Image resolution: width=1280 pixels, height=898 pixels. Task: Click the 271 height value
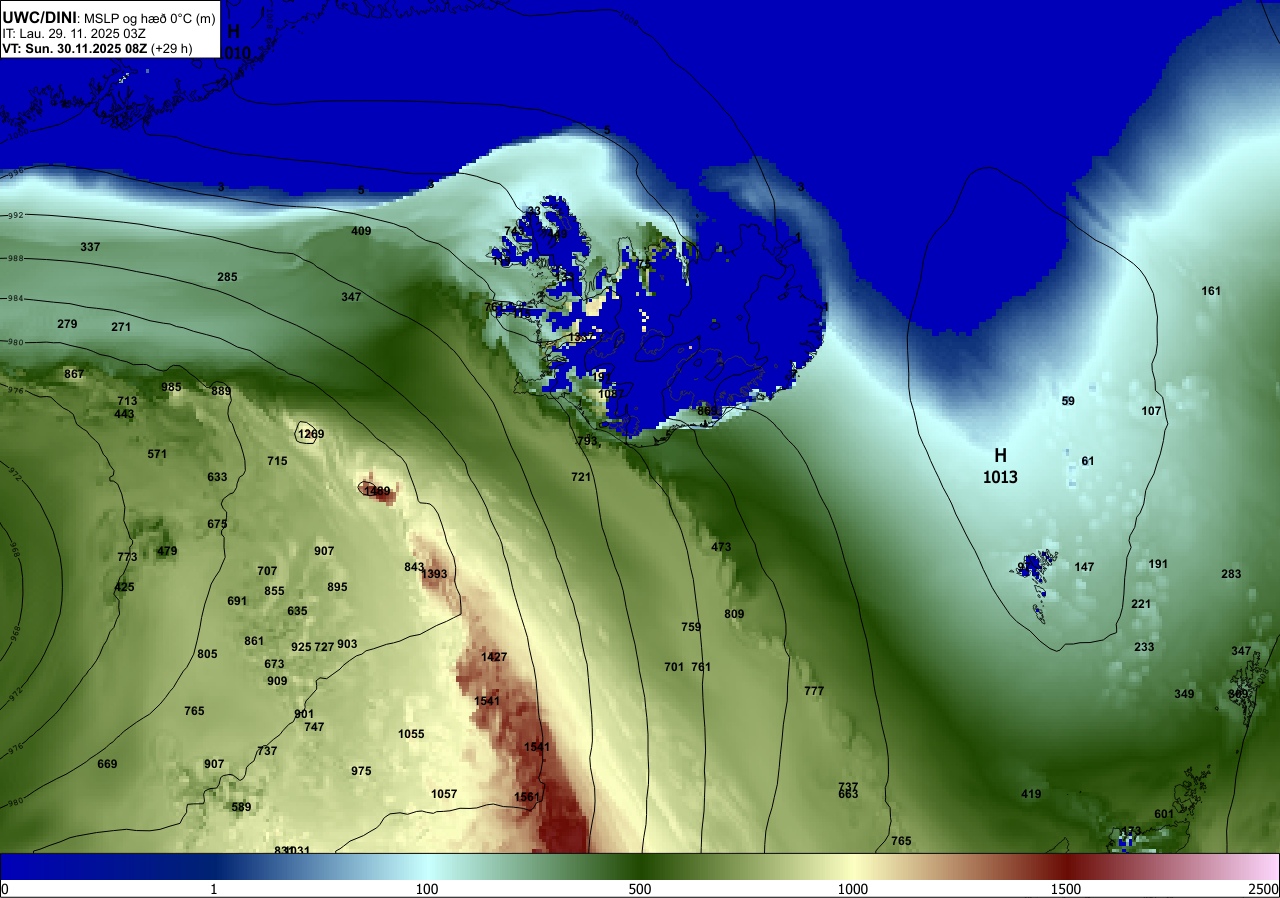pyautogui.click(x=121, y=327)
